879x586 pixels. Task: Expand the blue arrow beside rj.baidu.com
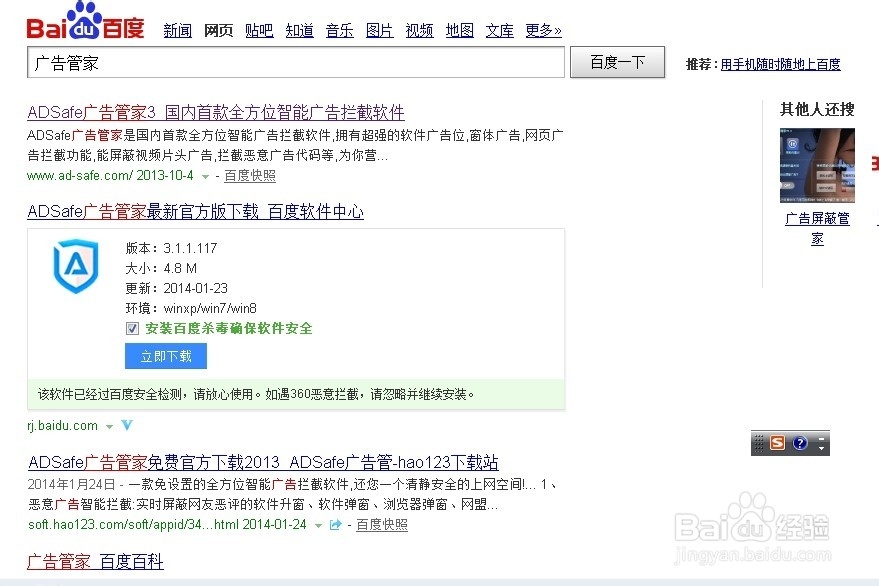[126, 425]
